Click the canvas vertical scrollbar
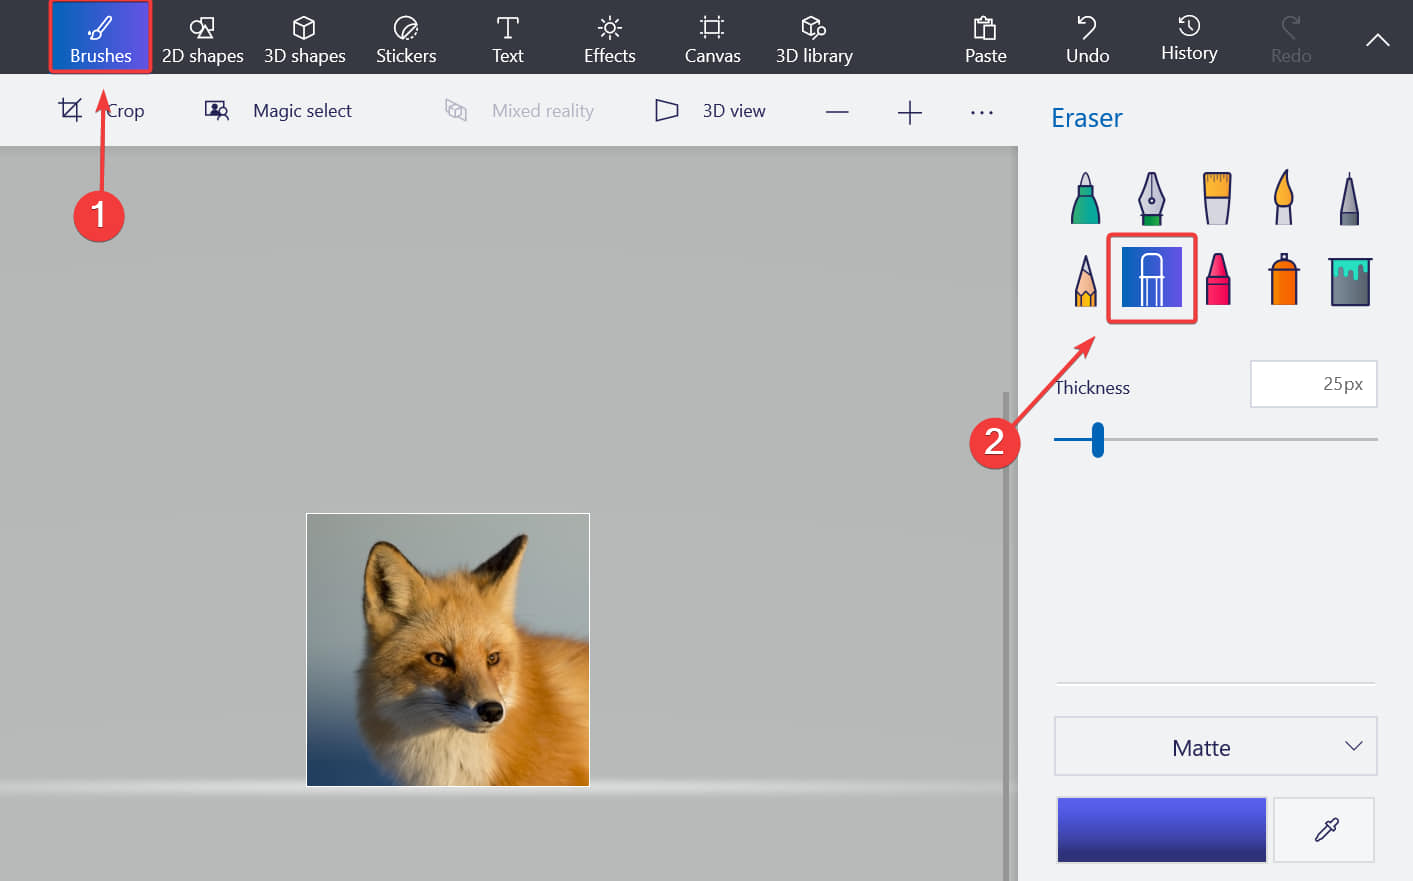 pyautogui.click(x=1006, y=636)
